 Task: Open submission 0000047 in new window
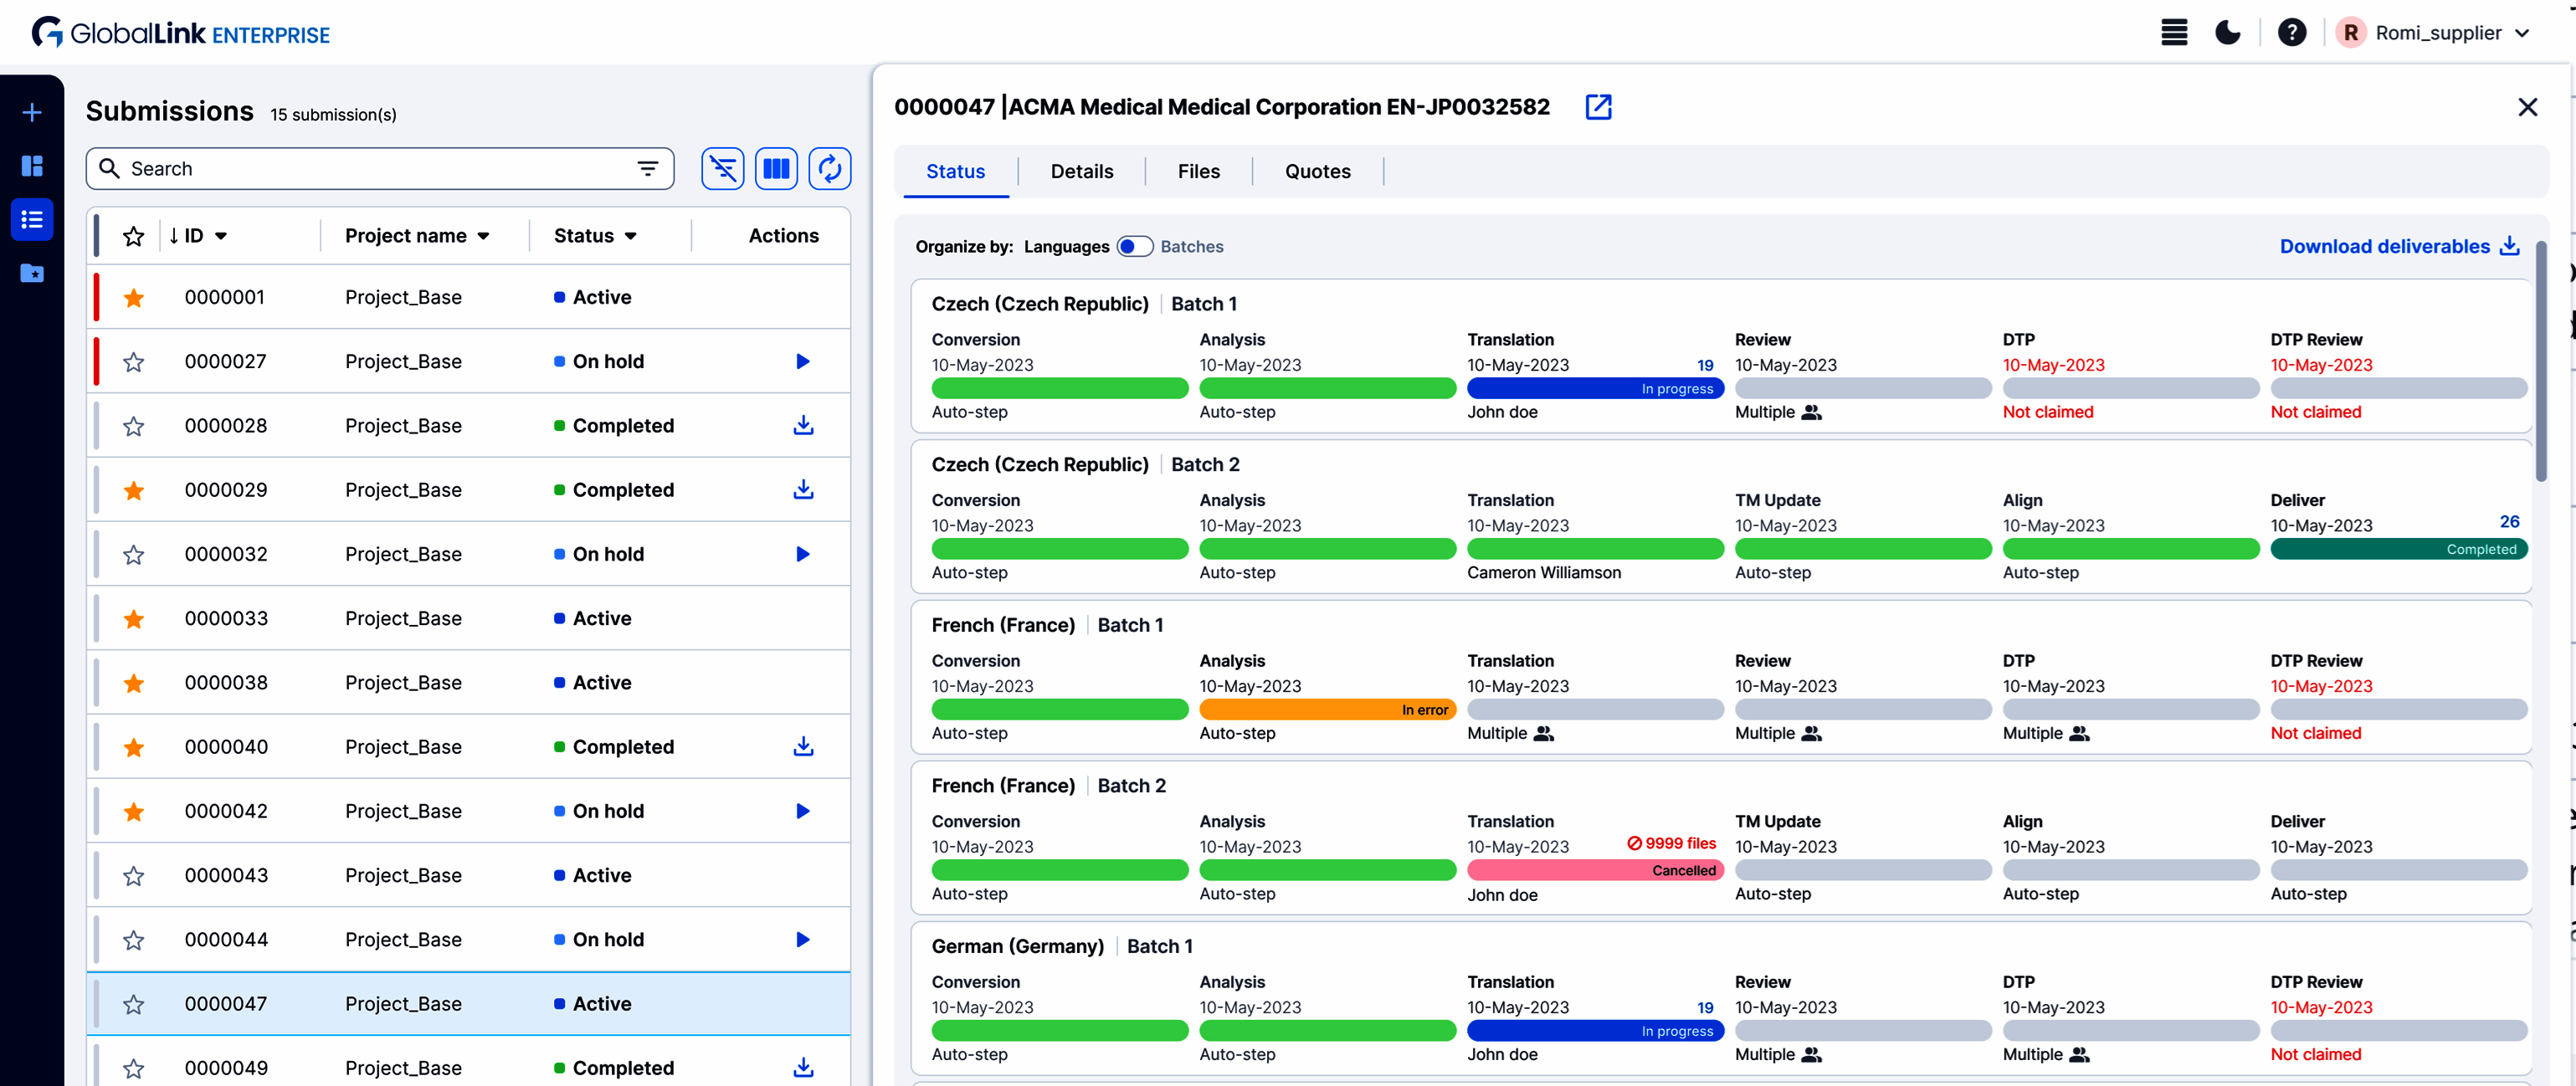coord(1598,107)
